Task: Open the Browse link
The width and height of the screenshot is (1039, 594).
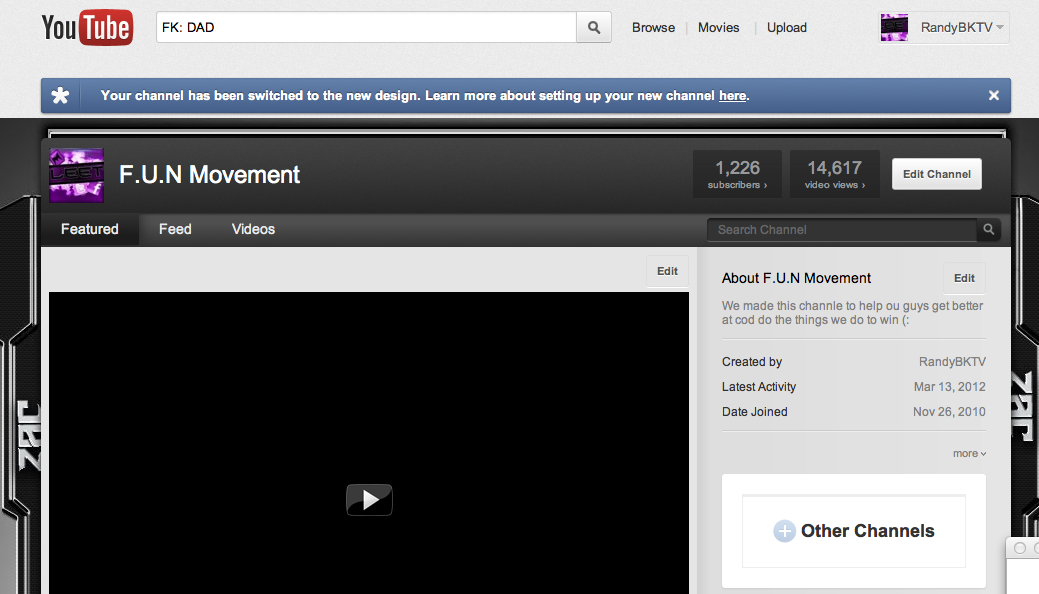Action: point(653,28)
